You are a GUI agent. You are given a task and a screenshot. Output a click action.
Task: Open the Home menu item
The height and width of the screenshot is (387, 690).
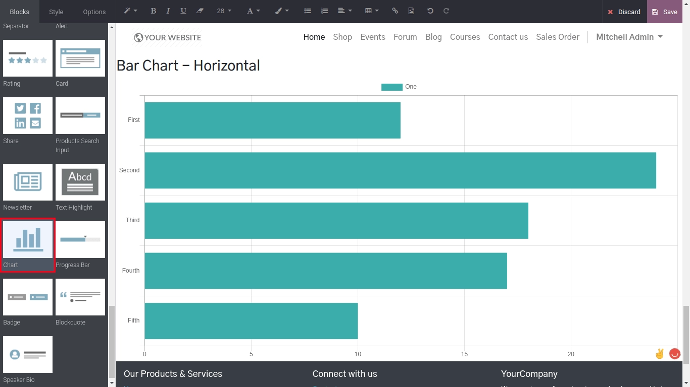[314, 37]
